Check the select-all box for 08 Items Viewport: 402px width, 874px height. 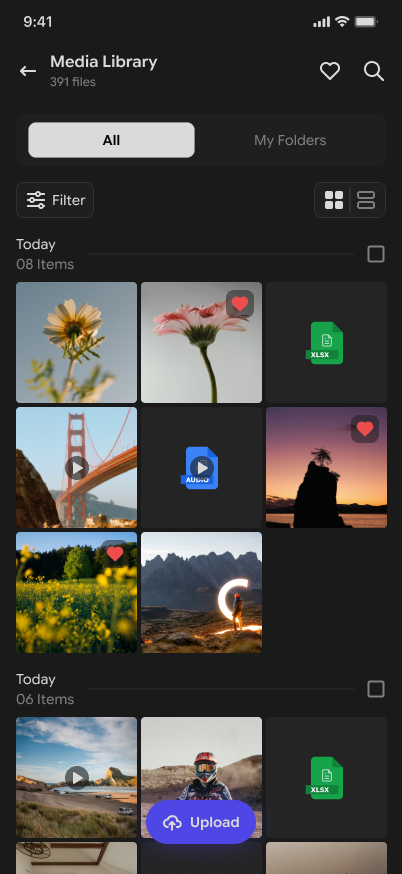click(x=376, y=254)
